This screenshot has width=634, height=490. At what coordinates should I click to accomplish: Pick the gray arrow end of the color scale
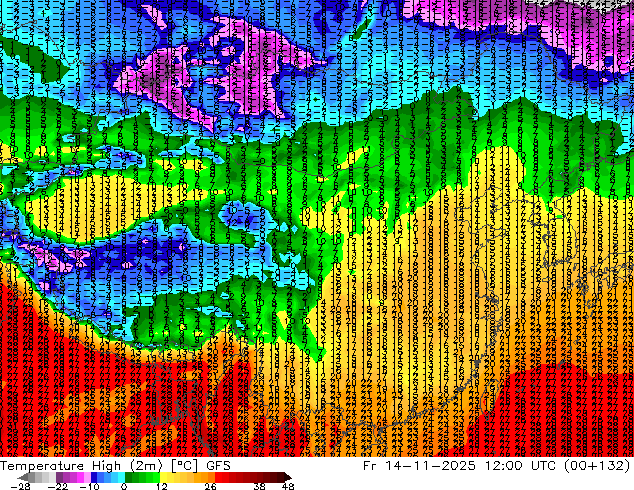(22, 477)
